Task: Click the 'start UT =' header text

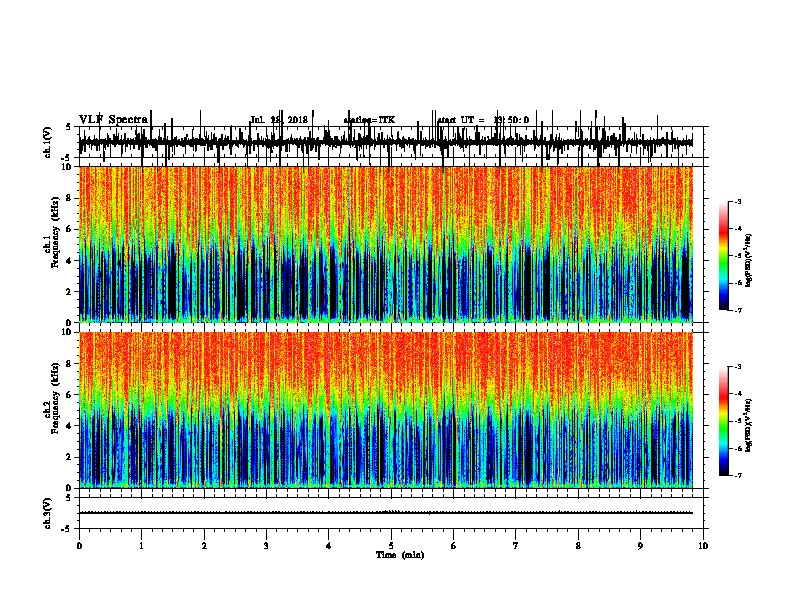Action: [461, 120]
